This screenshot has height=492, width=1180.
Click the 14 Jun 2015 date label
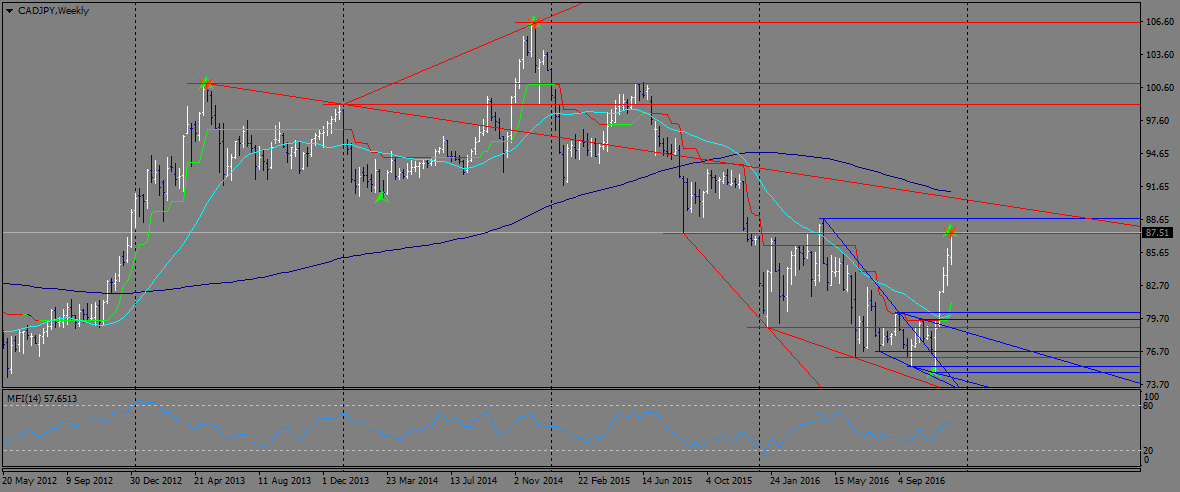[x=667, y=479]
